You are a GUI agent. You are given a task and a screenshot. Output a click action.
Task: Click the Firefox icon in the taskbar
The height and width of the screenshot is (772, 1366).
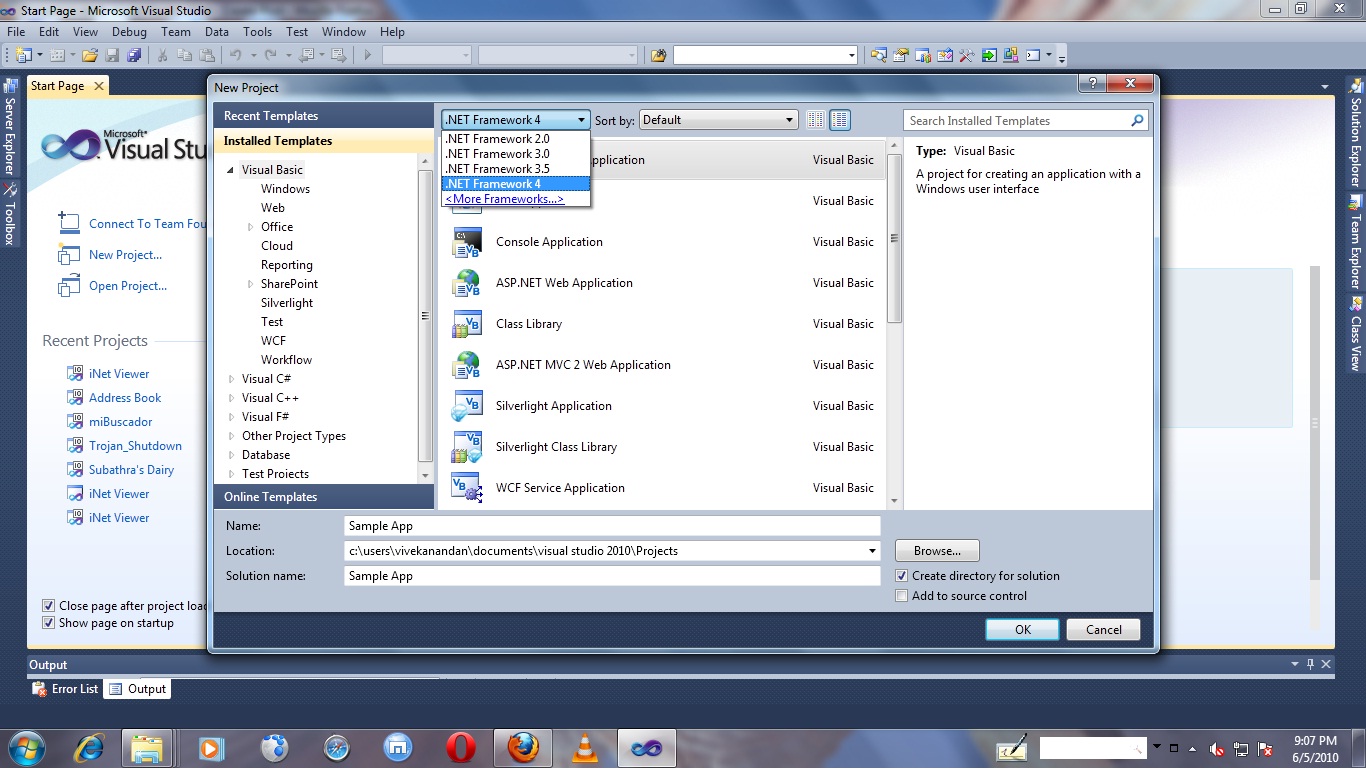pos(522,747)
